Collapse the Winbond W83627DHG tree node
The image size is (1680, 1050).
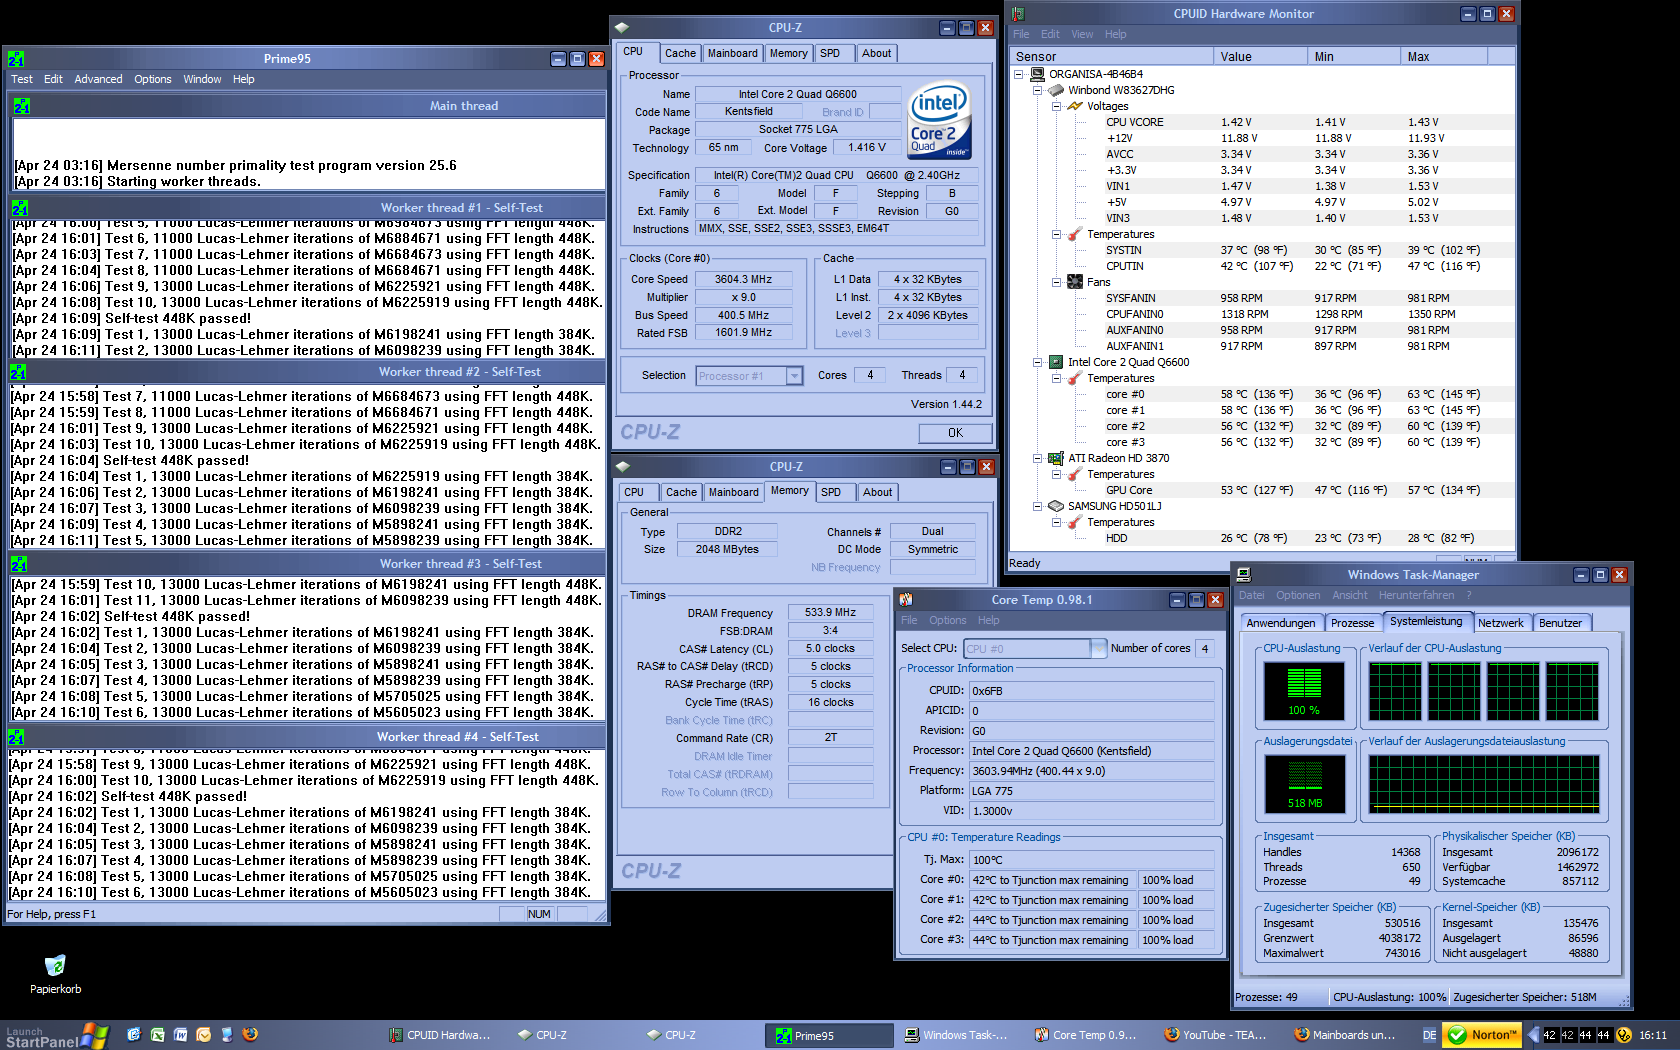[x=1037, y=90]
